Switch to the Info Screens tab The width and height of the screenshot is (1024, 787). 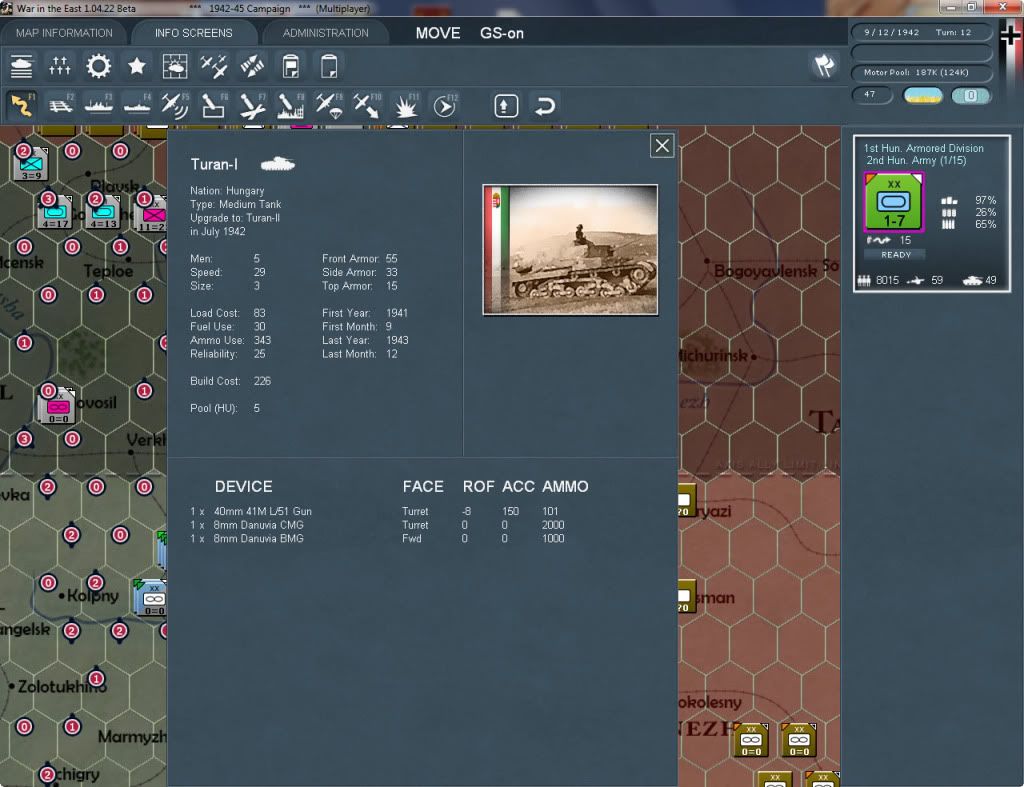coord(193,33)
